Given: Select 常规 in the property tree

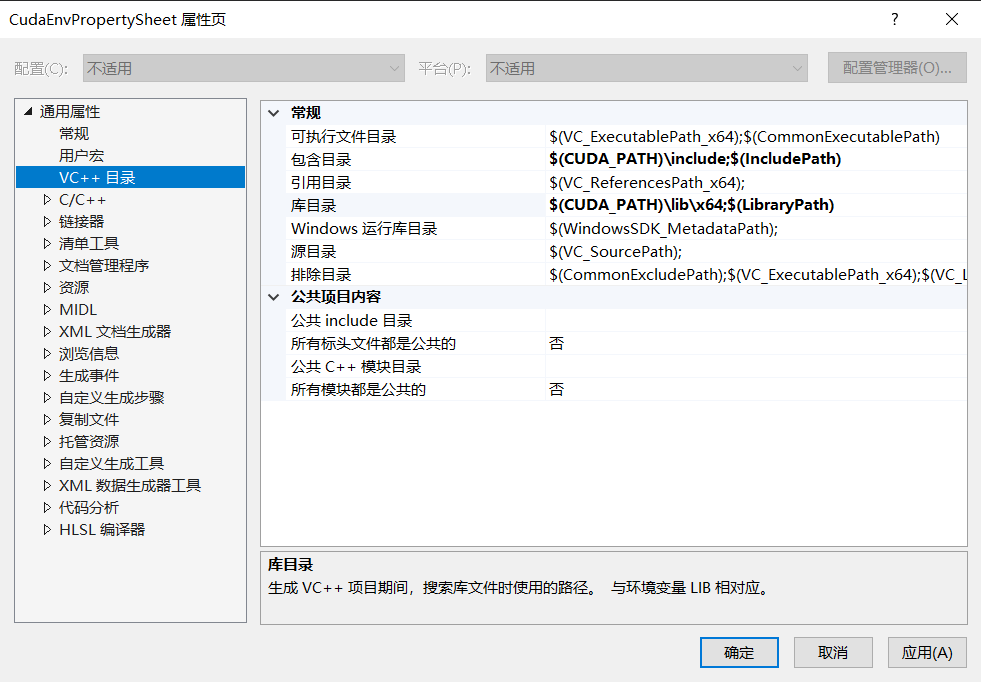Looking at the screenshot, I should pyautogui.click(x=74, y=133).
